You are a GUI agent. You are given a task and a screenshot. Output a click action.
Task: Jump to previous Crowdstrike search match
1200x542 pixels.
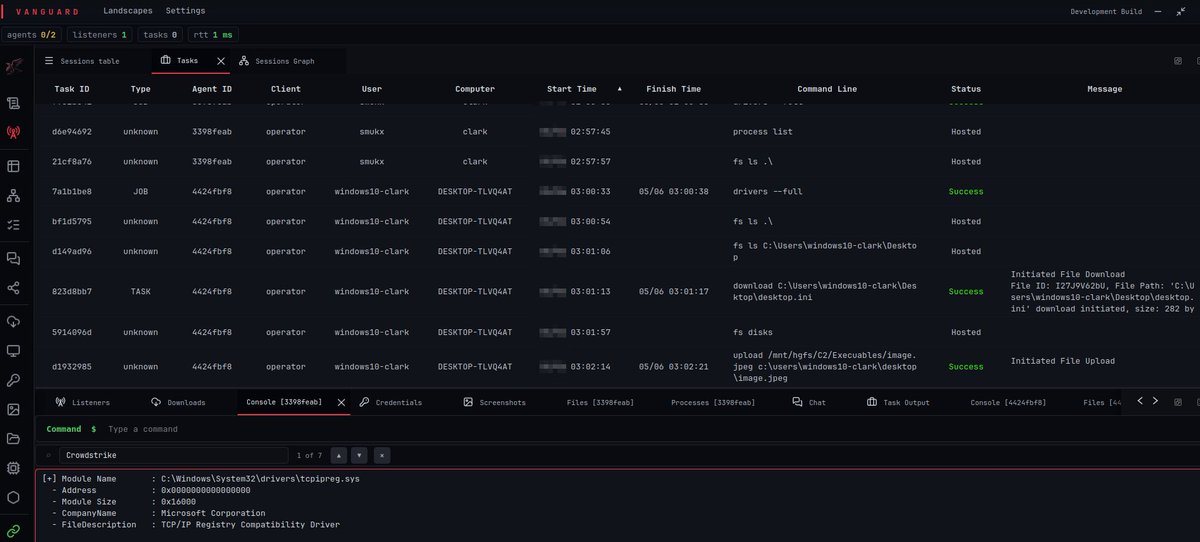(337, 455)
